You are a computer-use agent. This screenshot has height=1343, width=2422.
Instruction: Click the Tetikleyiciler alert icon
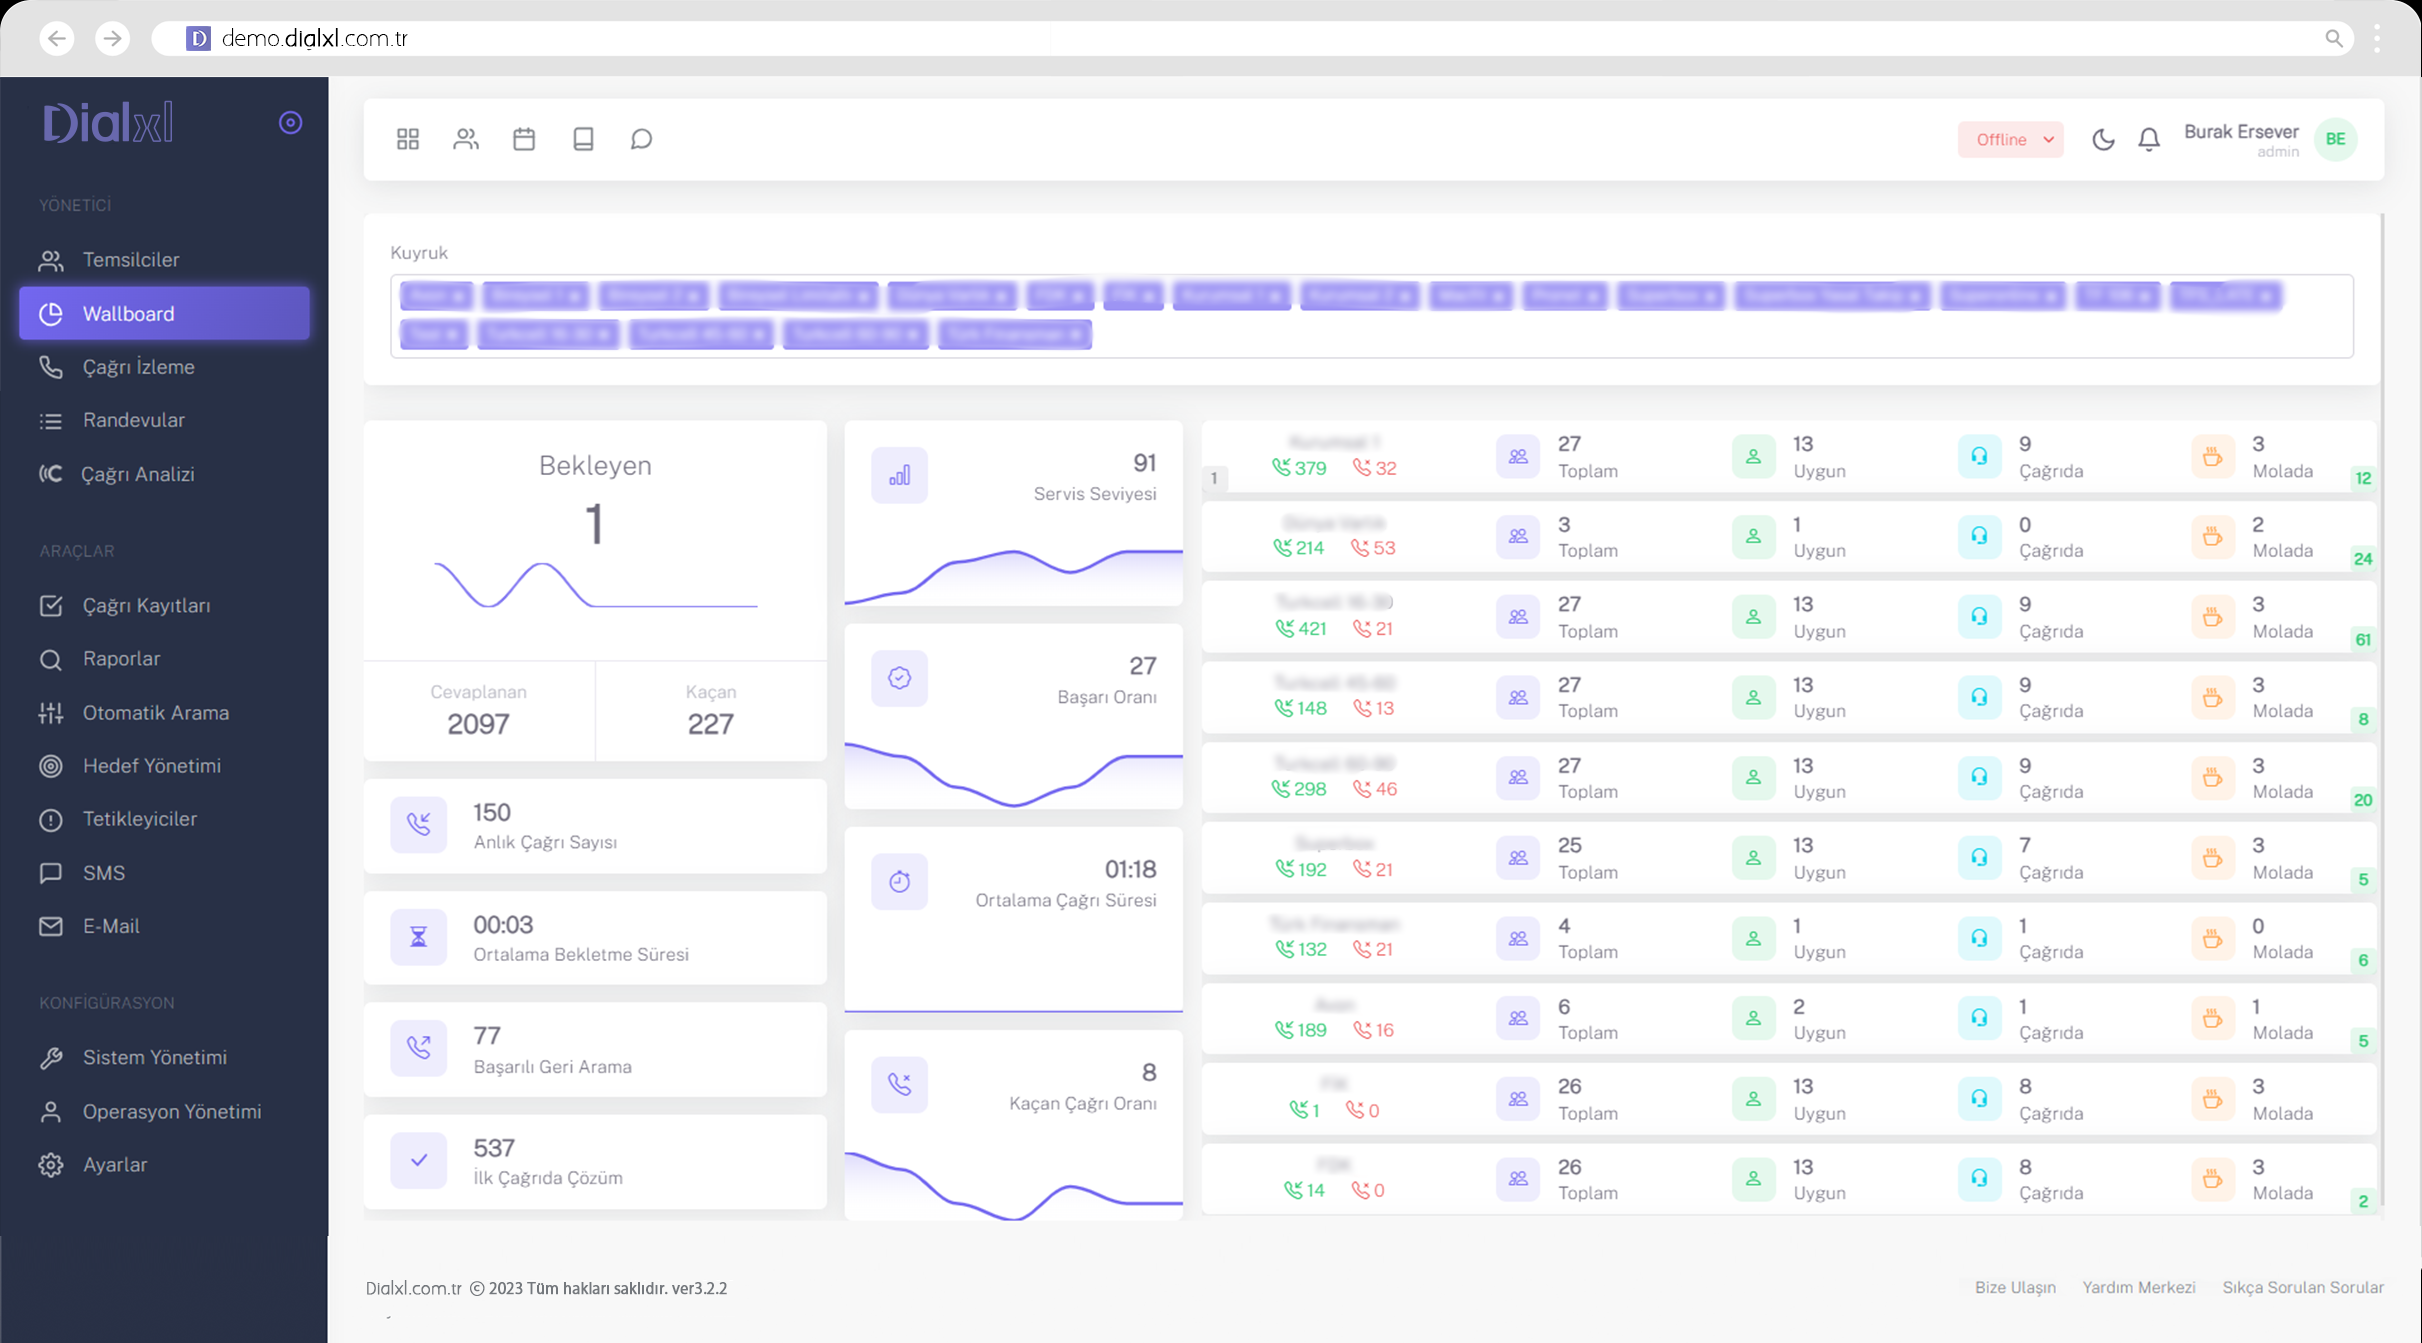click(x=51, y=820)
